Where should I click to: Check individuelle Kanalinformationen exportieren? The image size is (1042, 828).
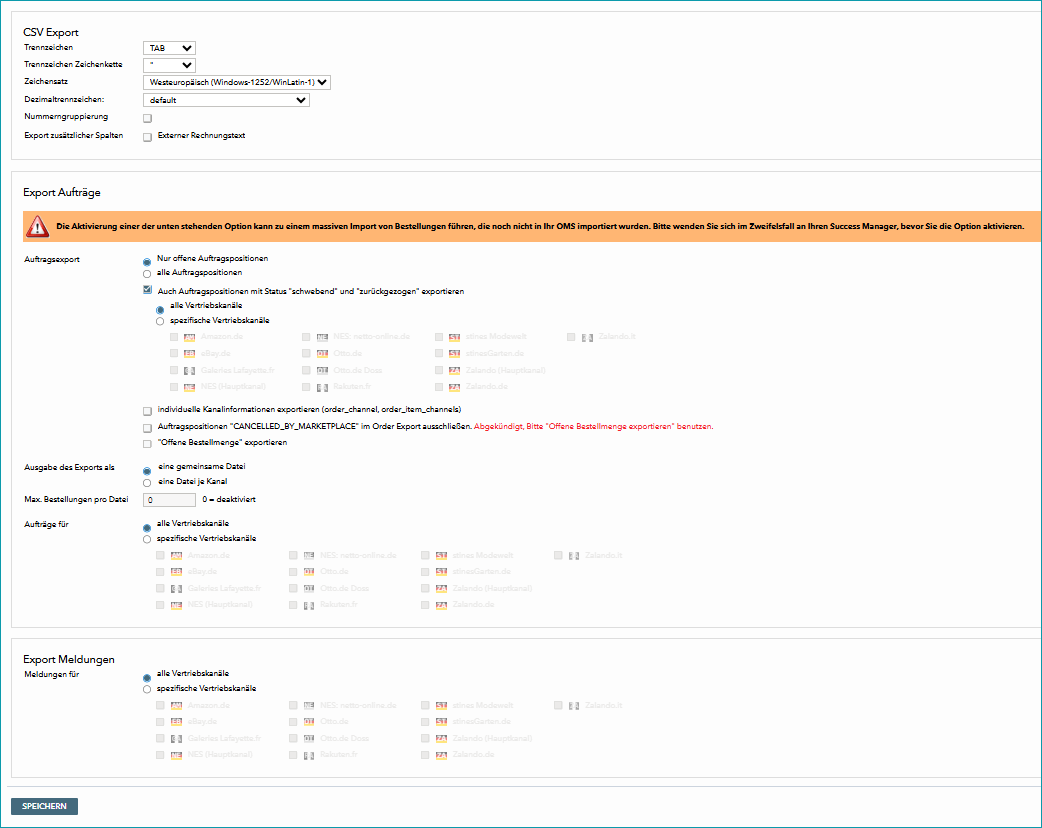[148, 411]
